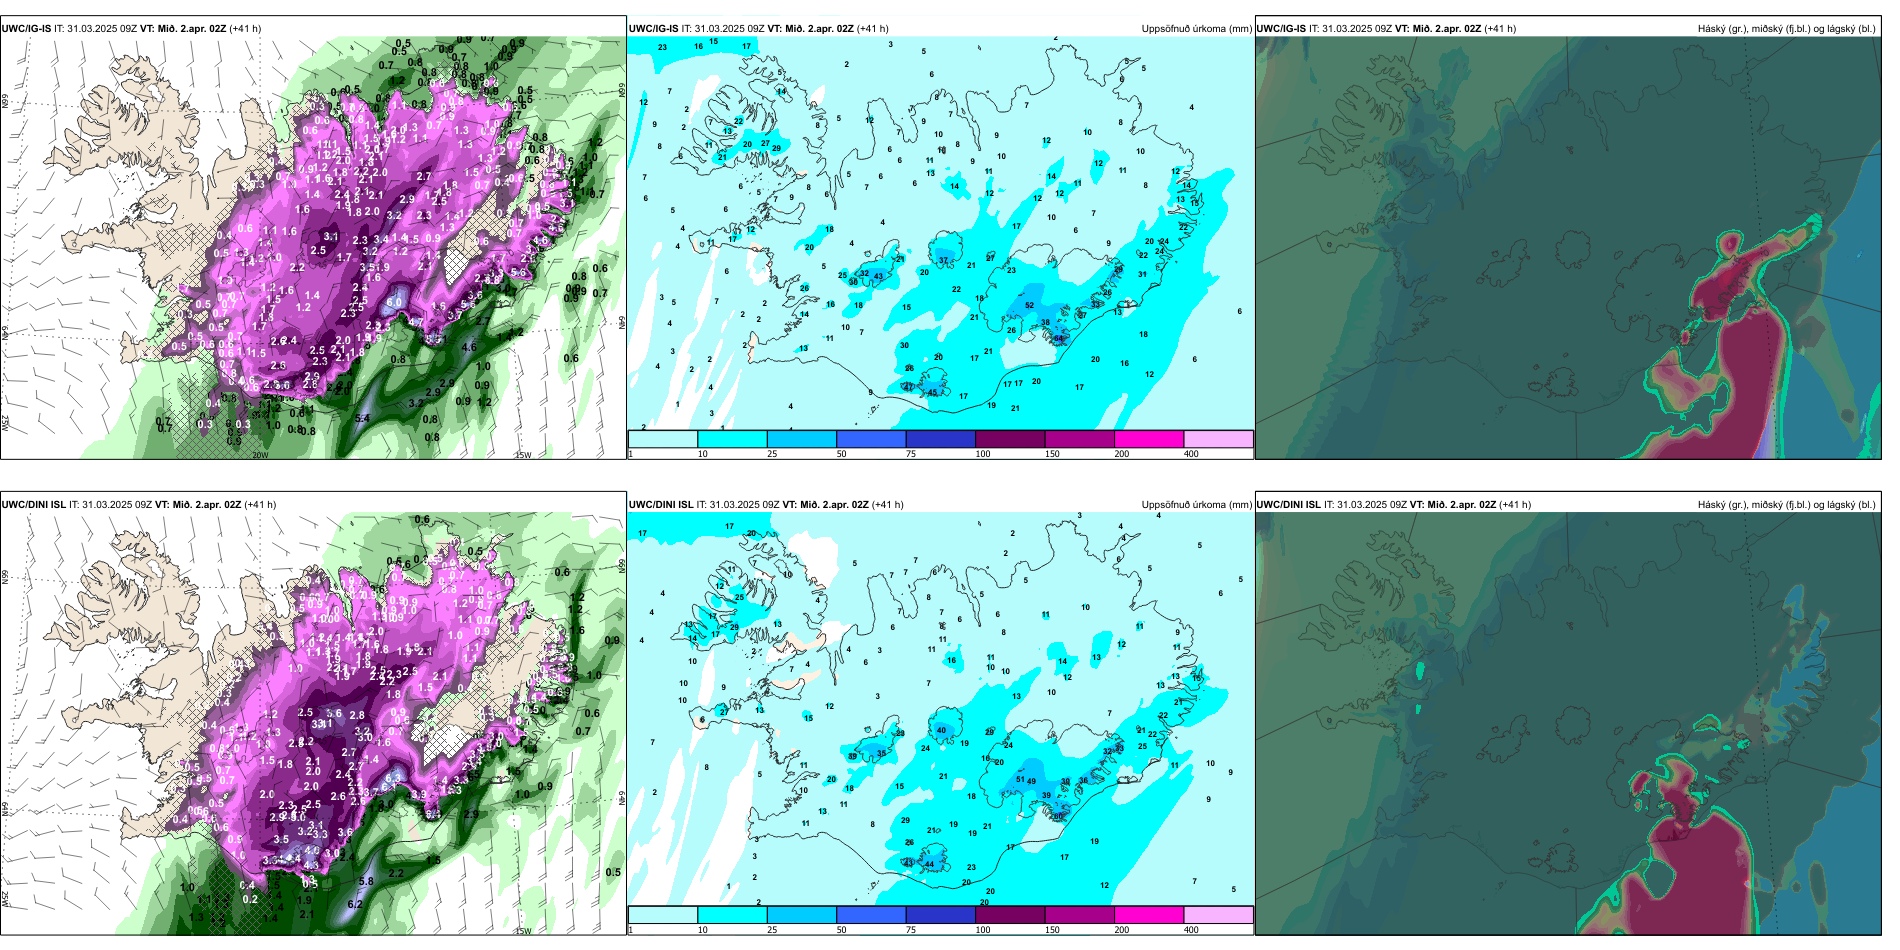Pick the 1–10 mm pale cyan swatch in DINI ISL legend
This screenshot has height=950, width=1900.
tap(663, 915)
